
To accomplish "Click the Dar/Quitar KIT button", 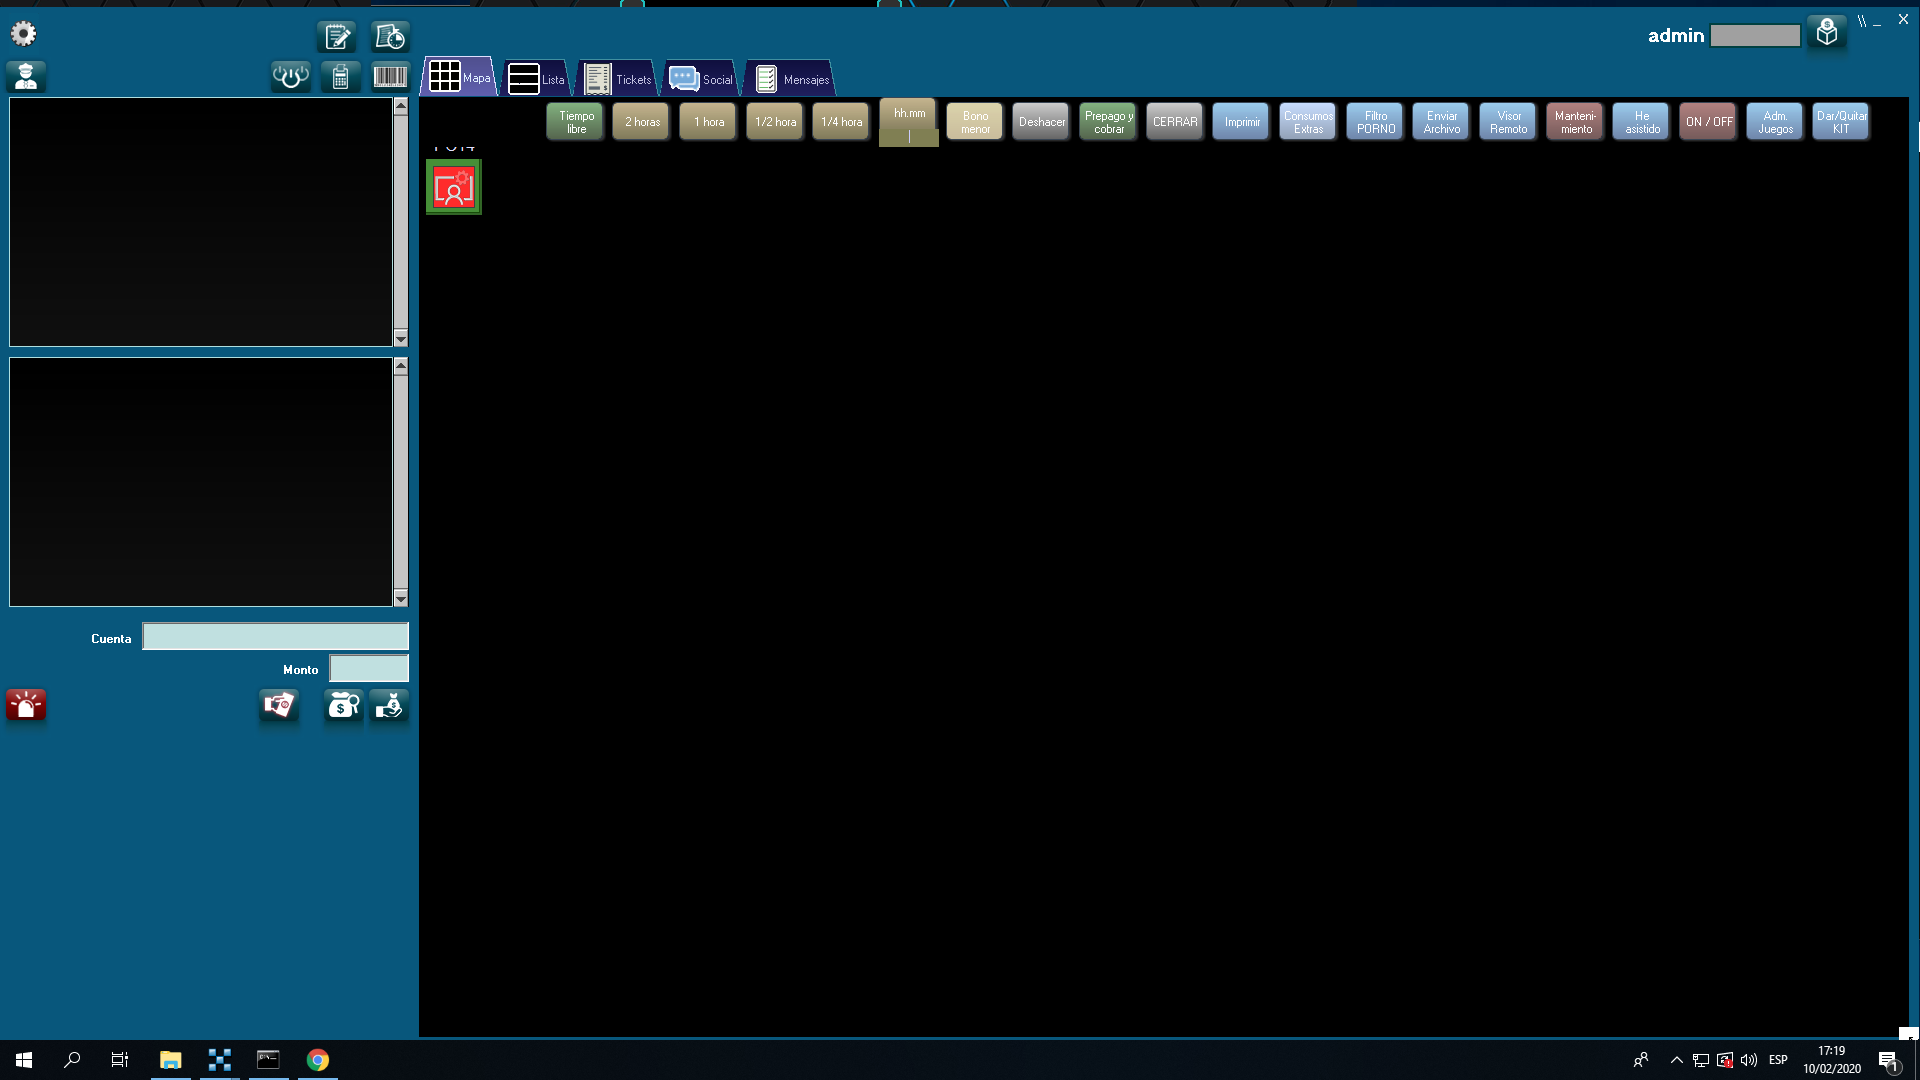I will pos(1841,122).
